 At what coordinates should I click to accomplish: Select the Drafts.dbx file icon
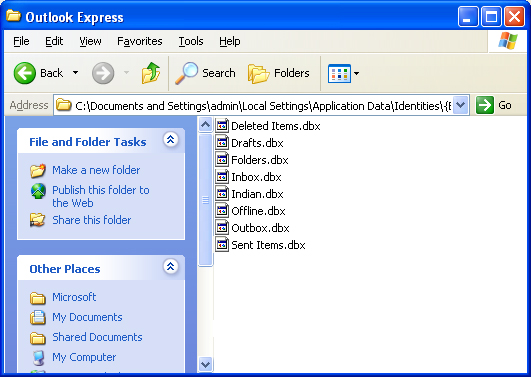point(222,143)
